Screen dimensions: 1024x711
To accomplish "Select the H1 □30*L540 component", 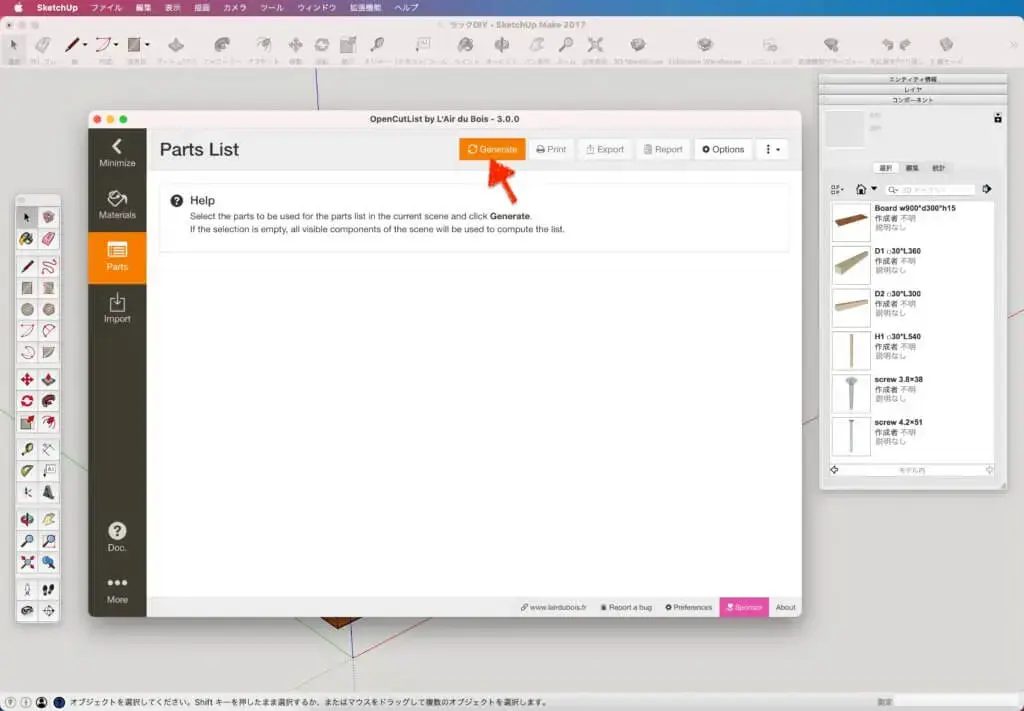I will click(912, 350).
